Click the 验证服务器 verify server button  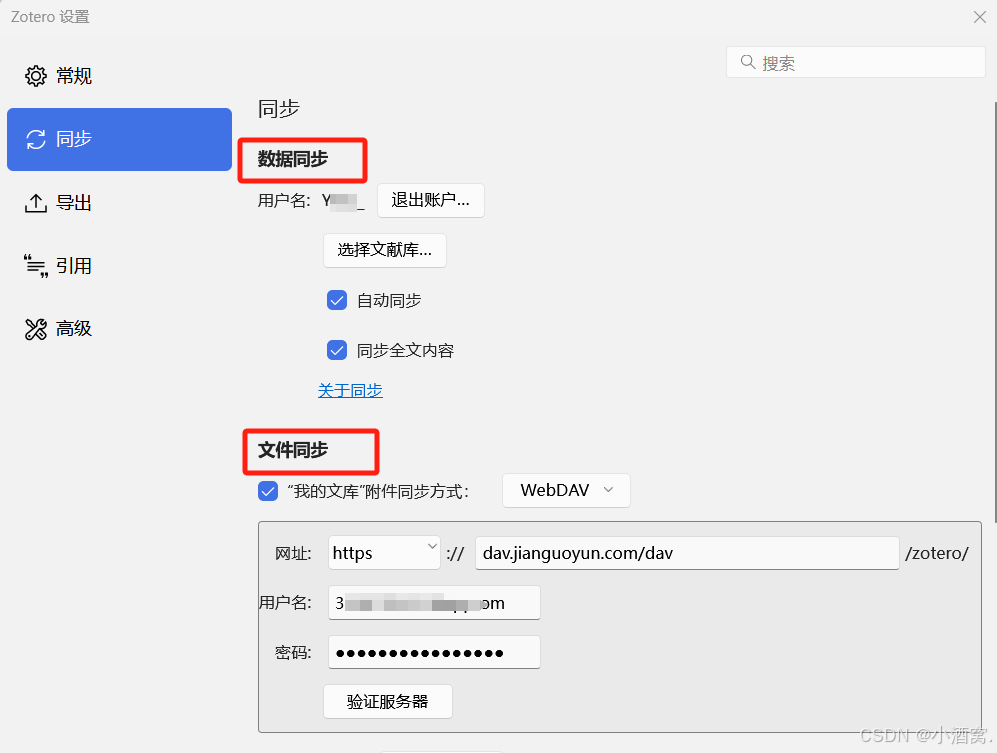coord(387,701)
